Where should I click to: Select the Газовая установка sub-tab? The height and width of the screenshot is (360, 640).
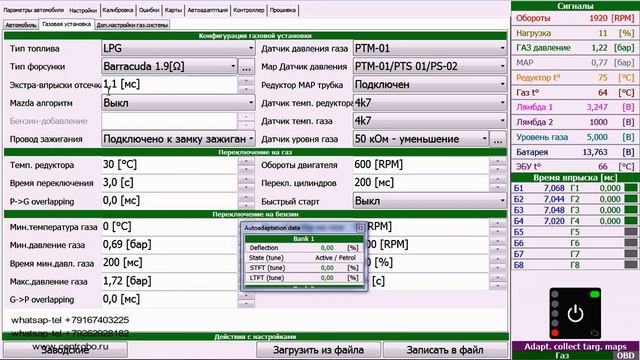67,24
